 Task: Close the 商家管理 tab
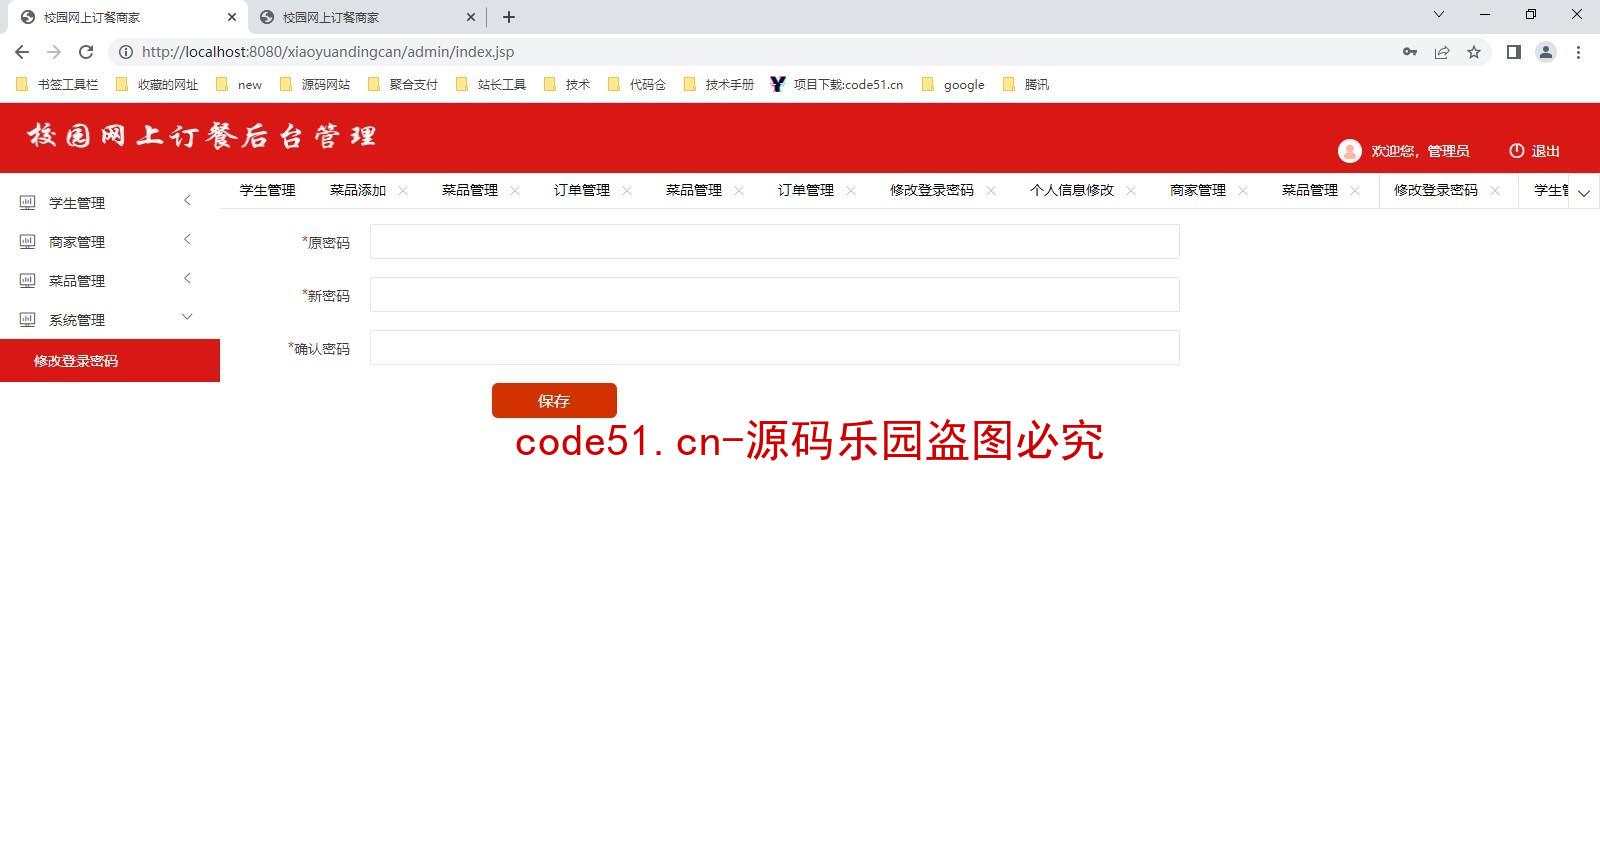1243,191
